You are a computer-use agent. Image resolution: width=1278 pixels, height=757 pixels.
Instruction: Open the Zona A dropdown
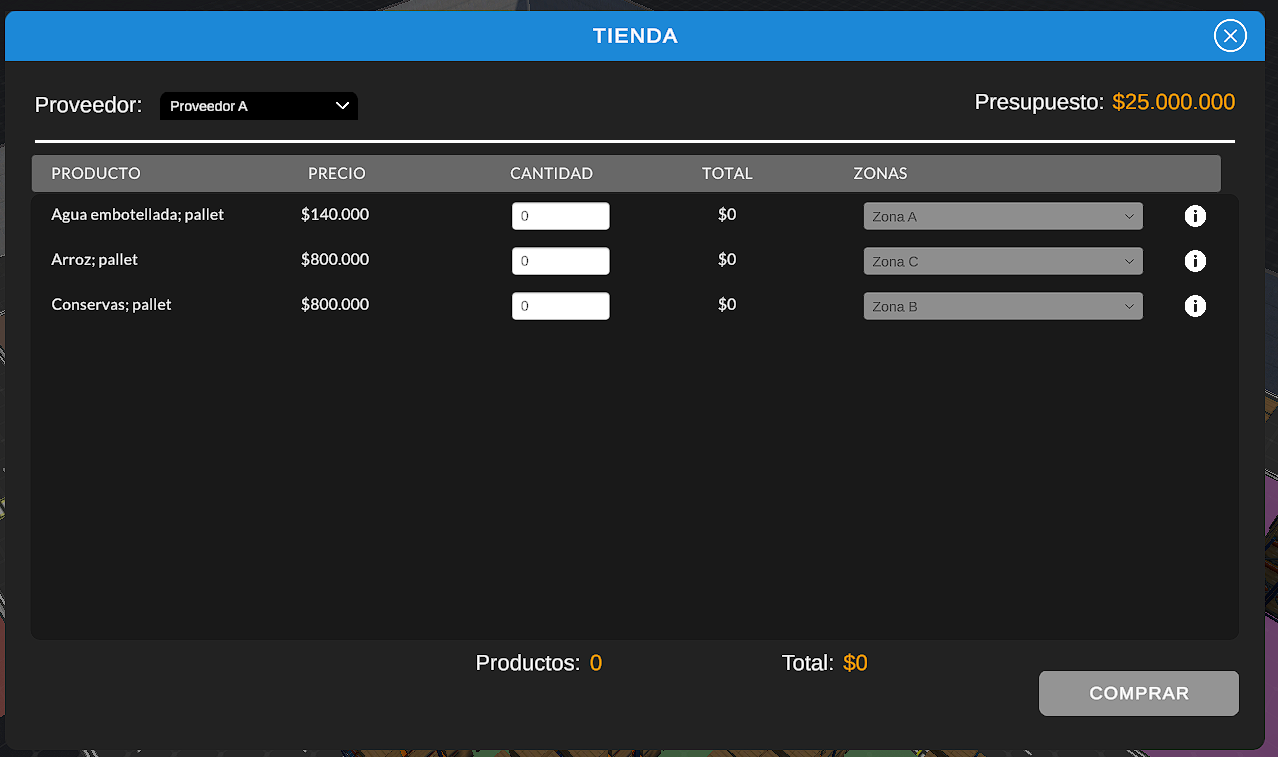tap(1003, 216)
